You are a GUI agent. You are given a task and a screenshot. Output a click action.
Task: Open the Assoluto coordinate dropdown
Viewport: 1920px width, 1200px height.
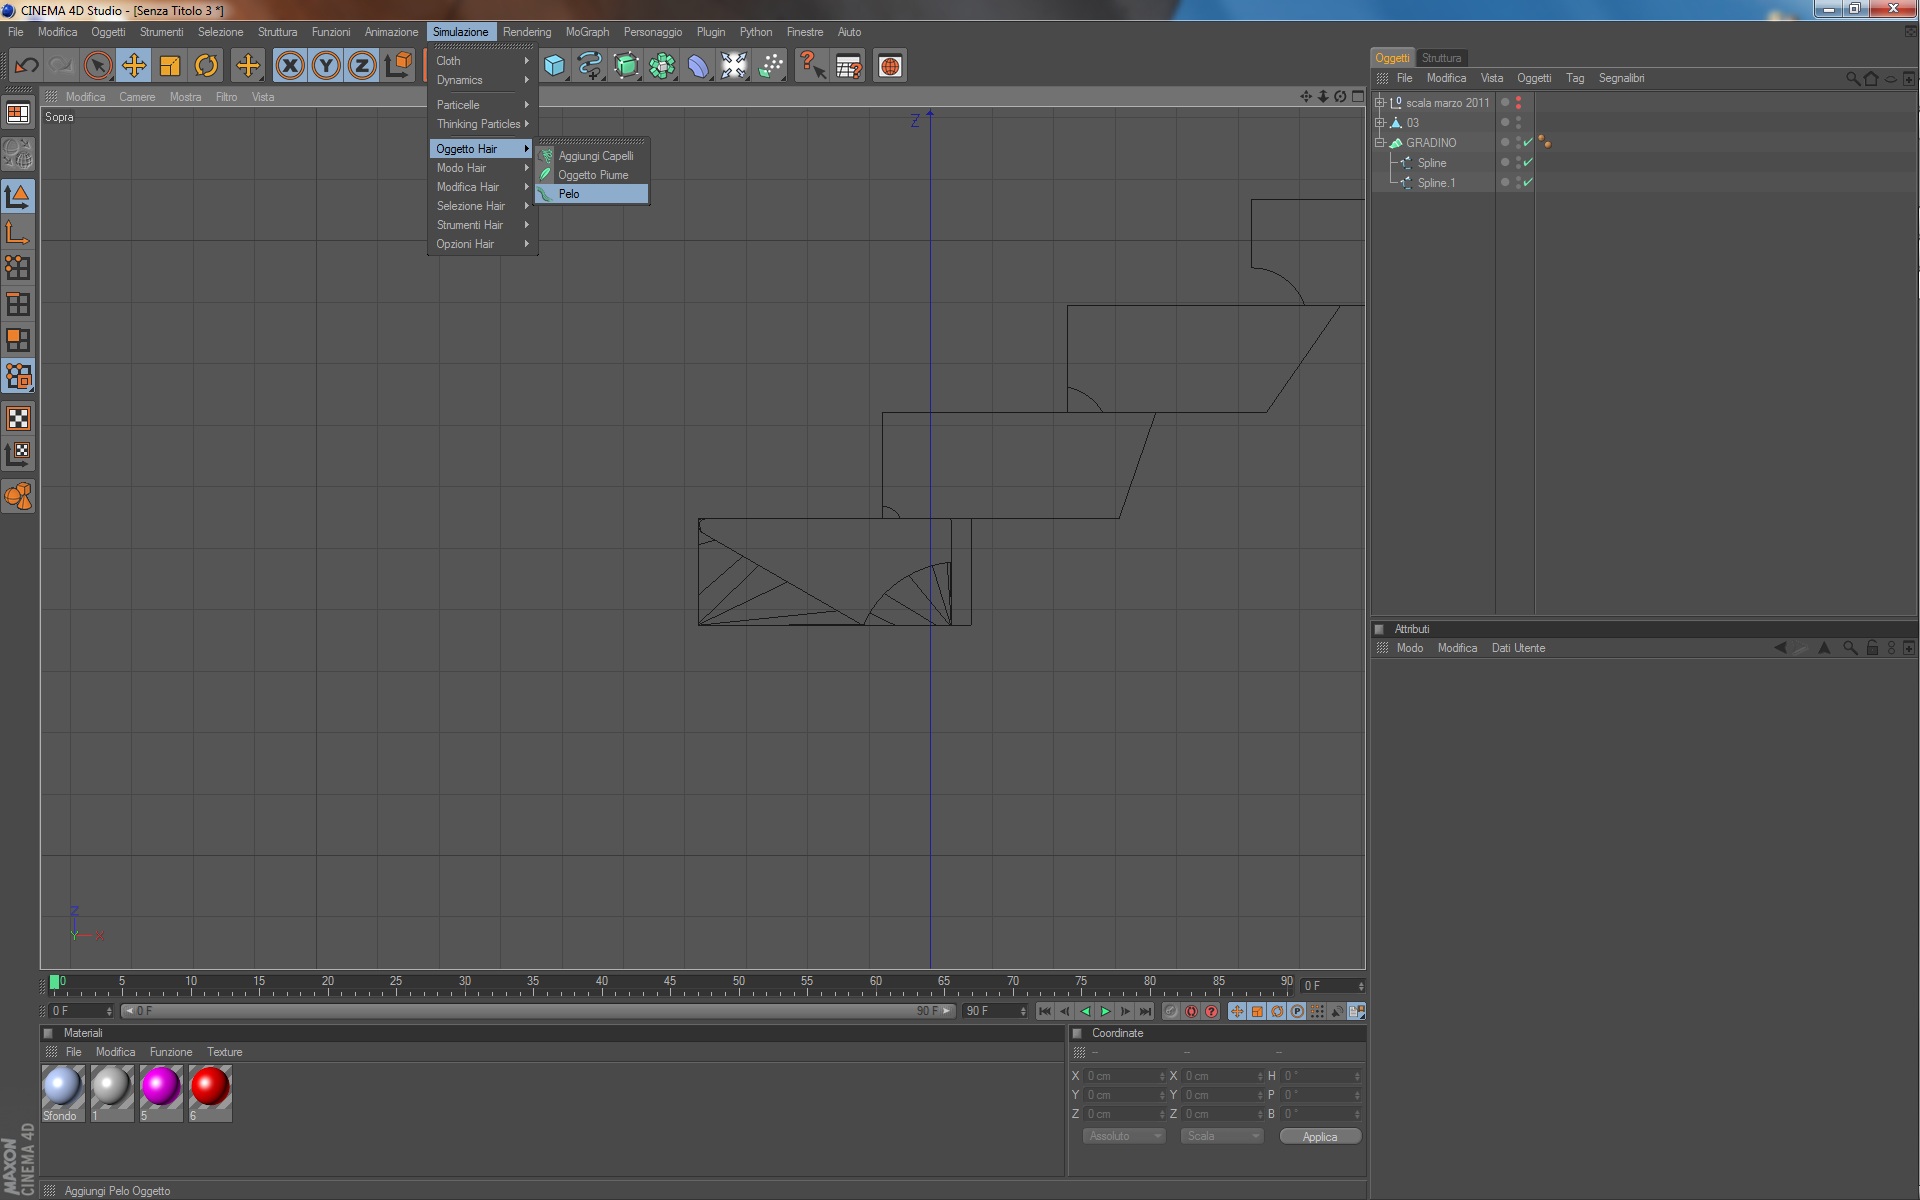point(1124,1136)
